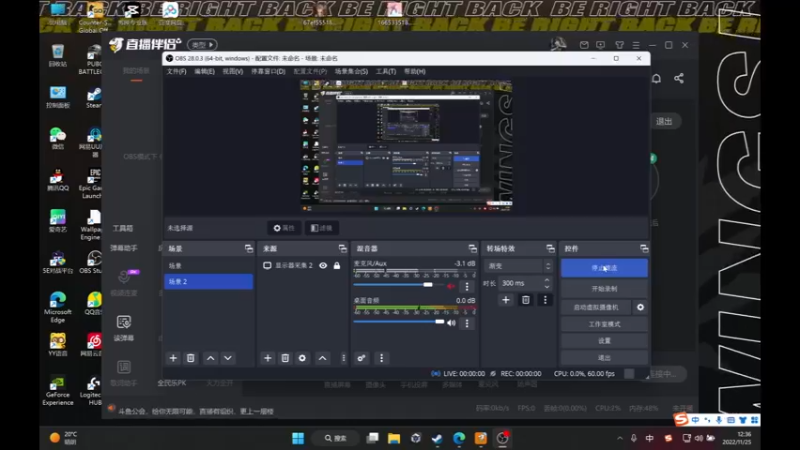Click 属性 properties button below preview

pyautogui.click(x=284, y=228)
